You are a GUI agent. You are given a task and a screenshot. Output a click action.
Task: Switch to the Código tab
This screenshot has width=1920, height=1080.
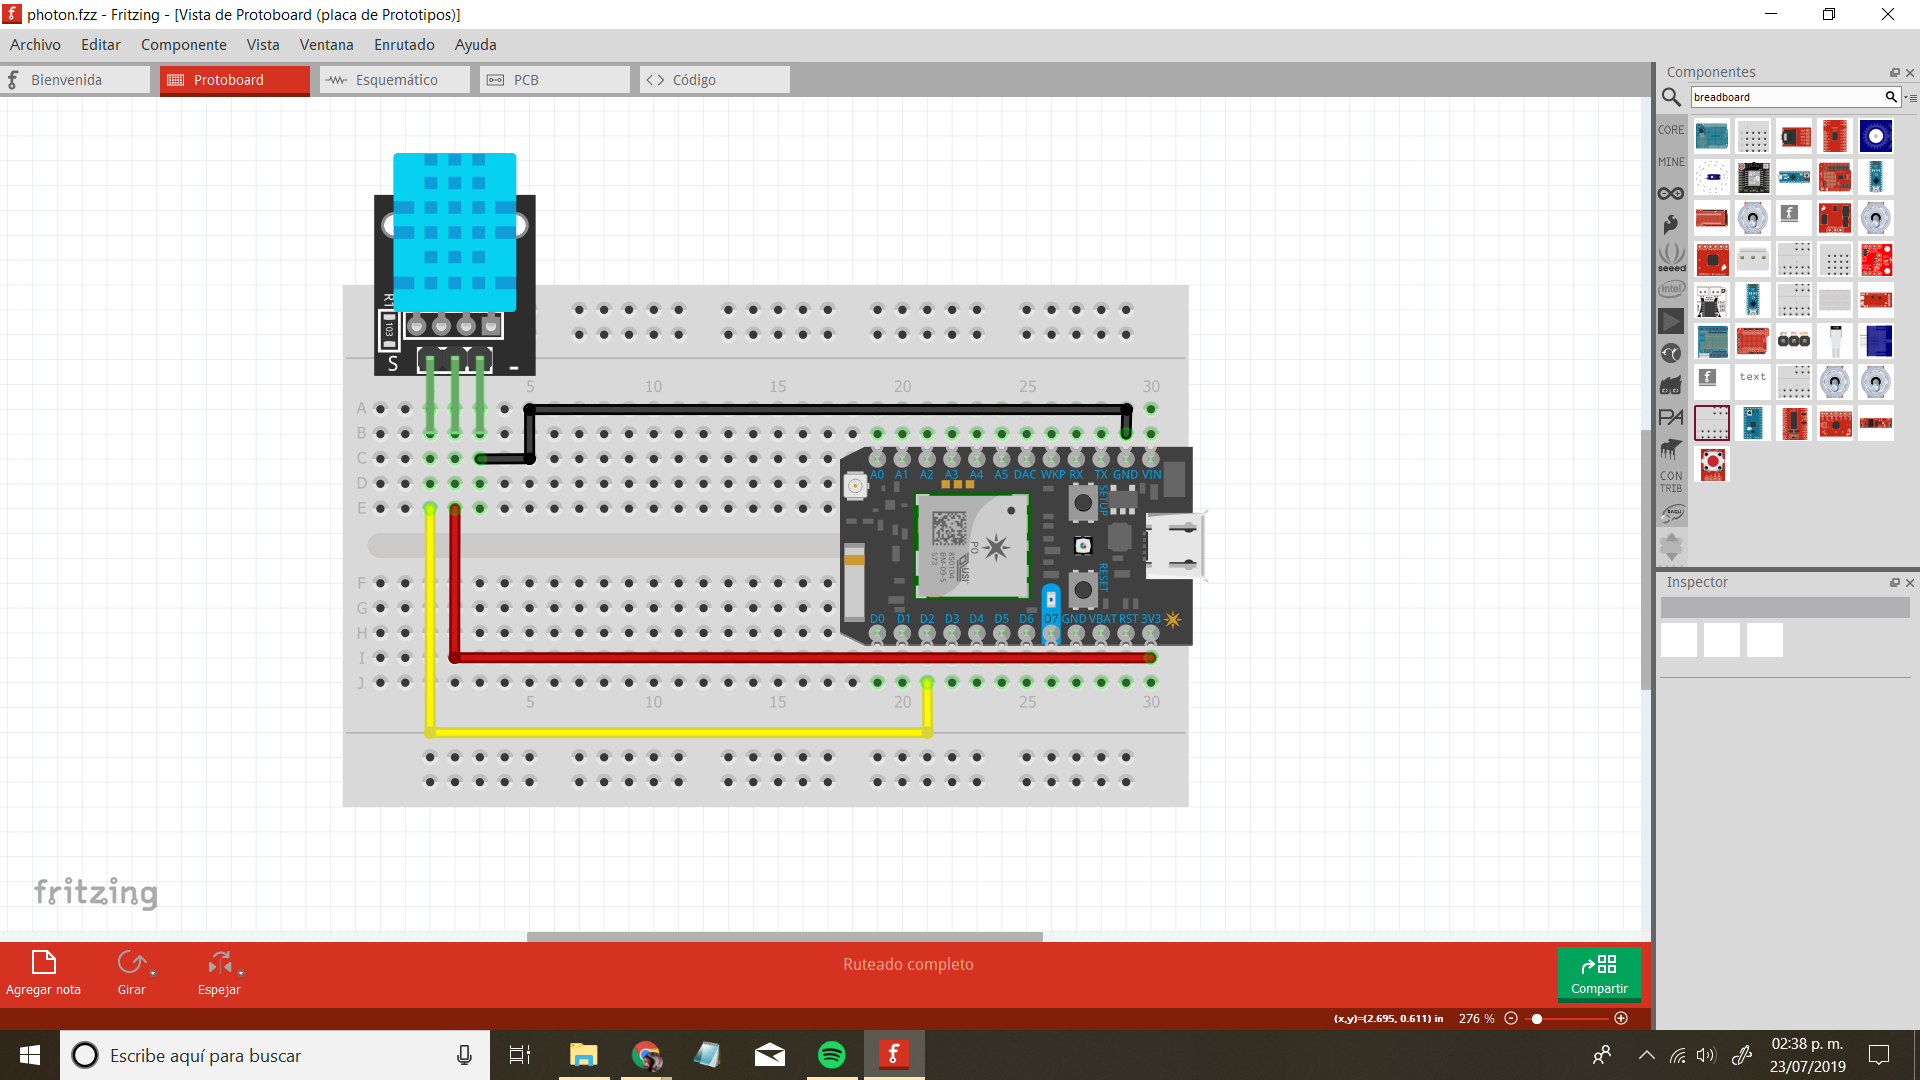point(715,80)
